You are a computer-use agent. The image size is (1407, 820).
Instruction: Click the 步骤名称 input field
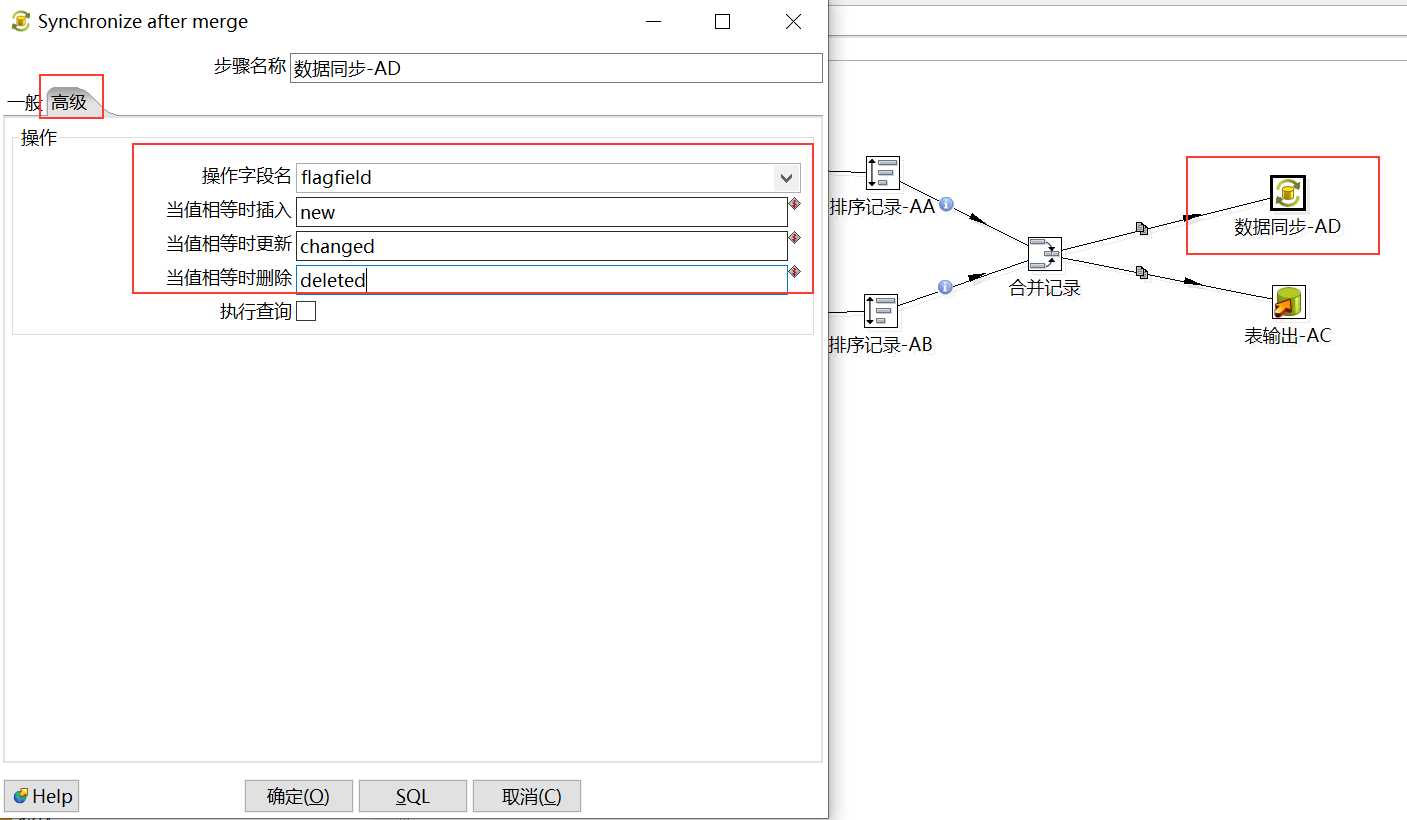[556, 68]
